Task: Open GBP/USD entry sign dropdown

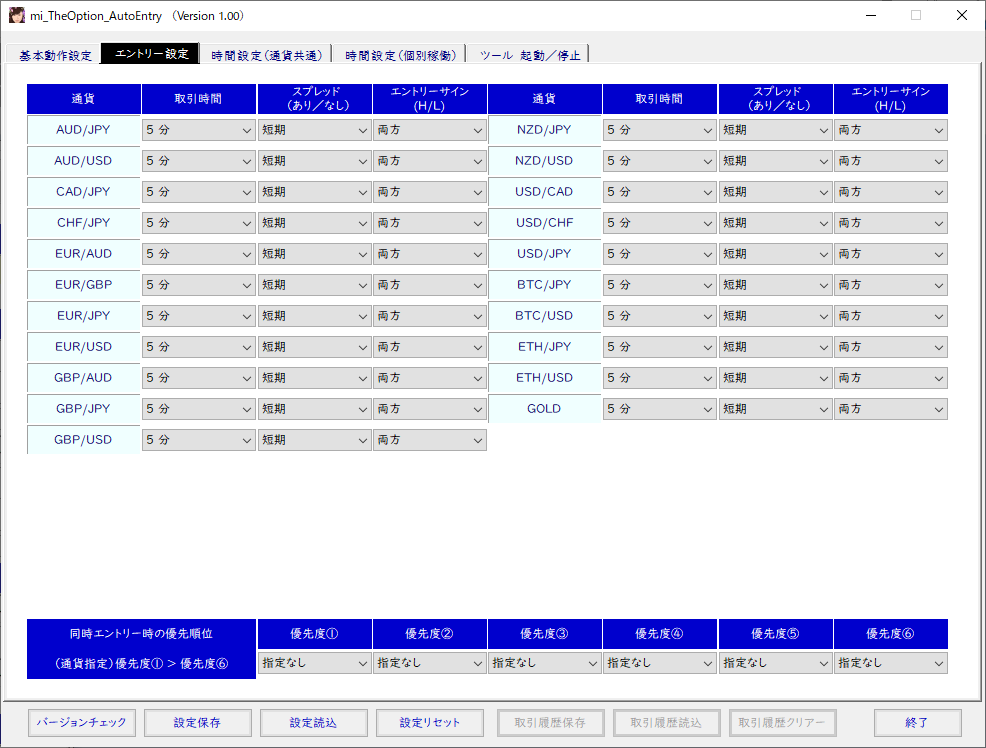Action: tap(429, 440)
